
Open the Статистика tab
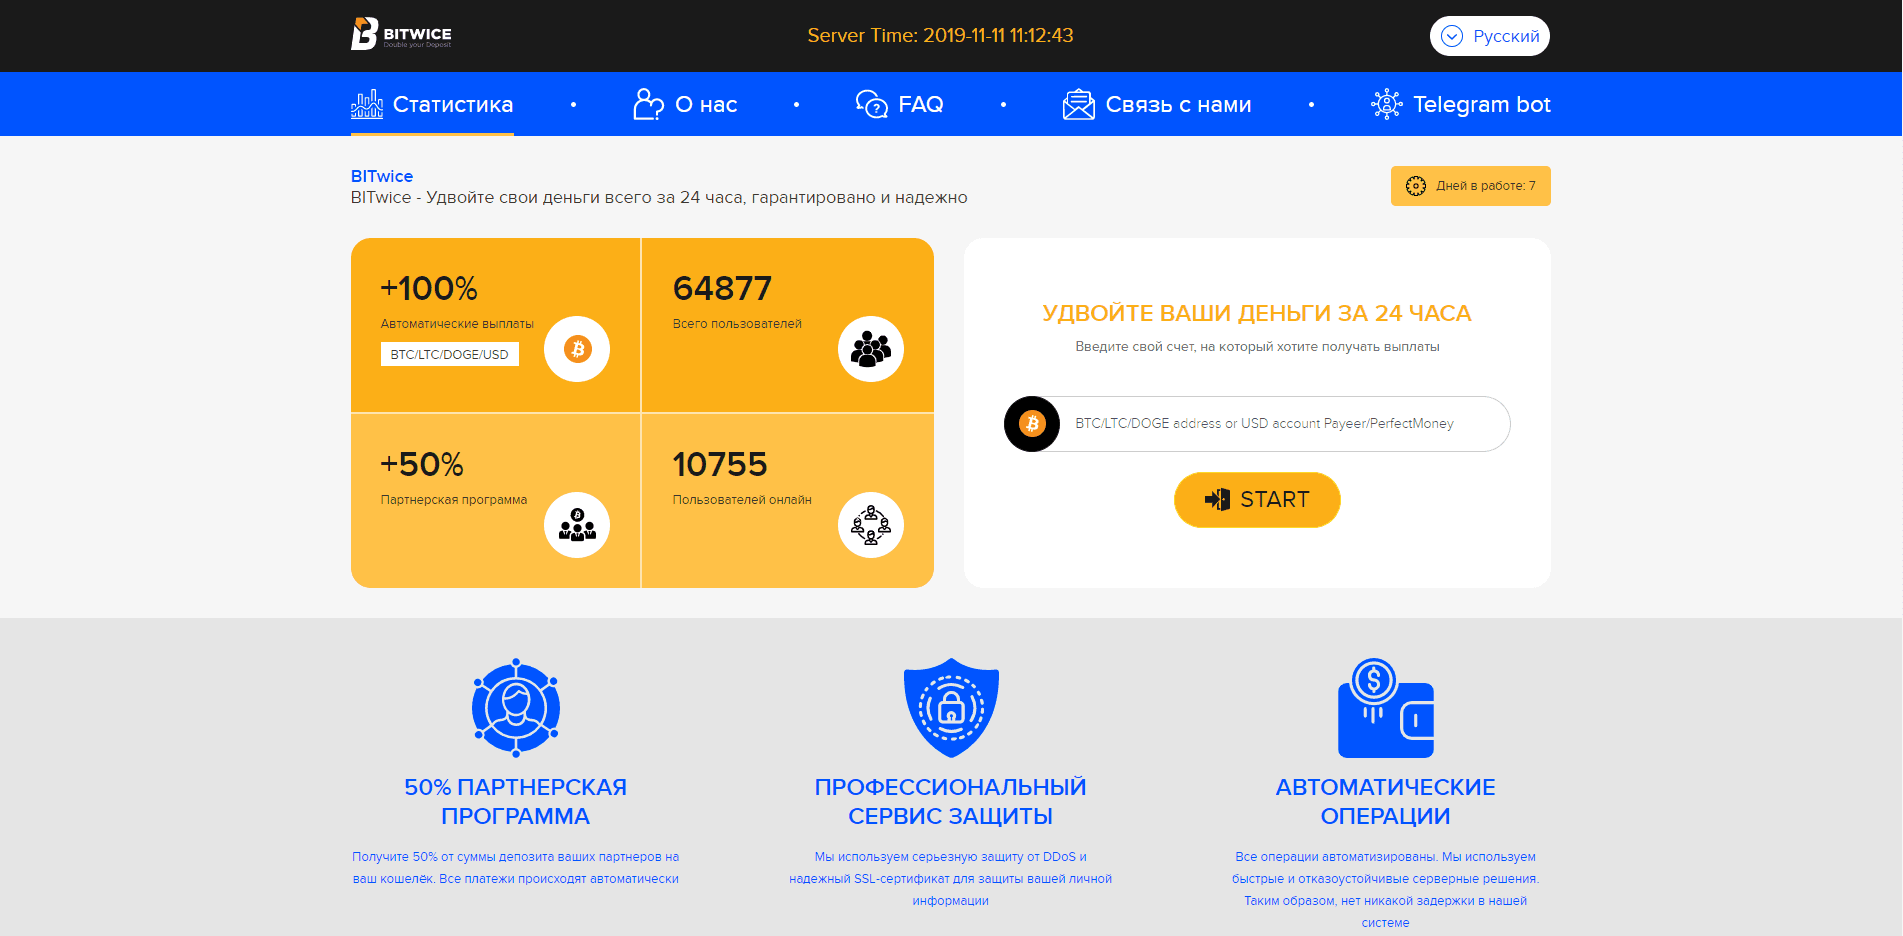[432, 104]
